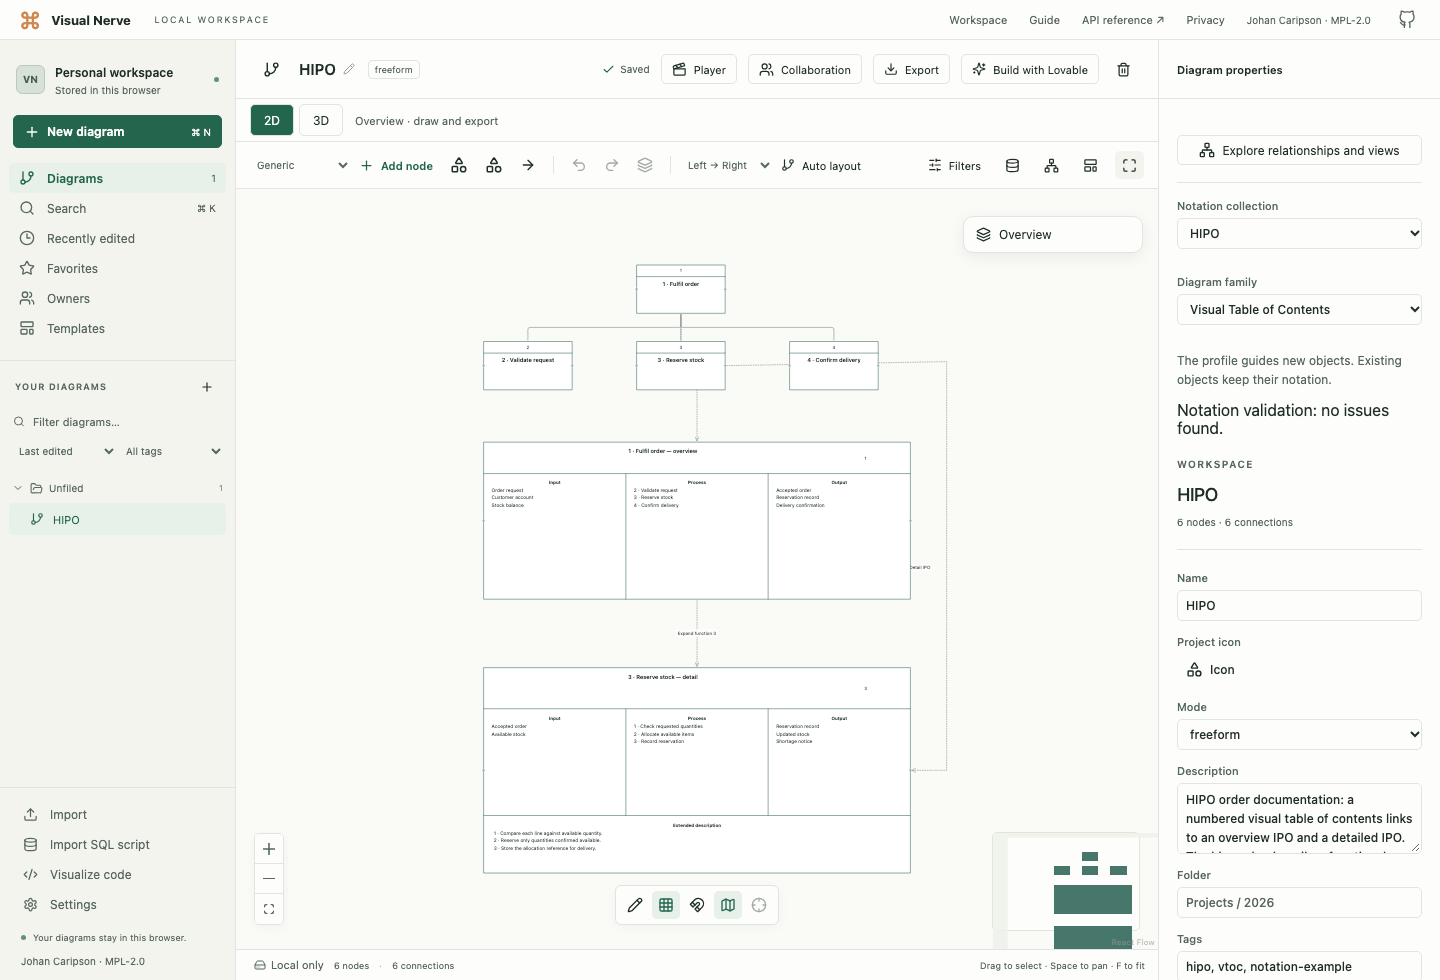Open Workspace in top navigation
This screenshot has height=980, width=1440.
click(978, 20)
